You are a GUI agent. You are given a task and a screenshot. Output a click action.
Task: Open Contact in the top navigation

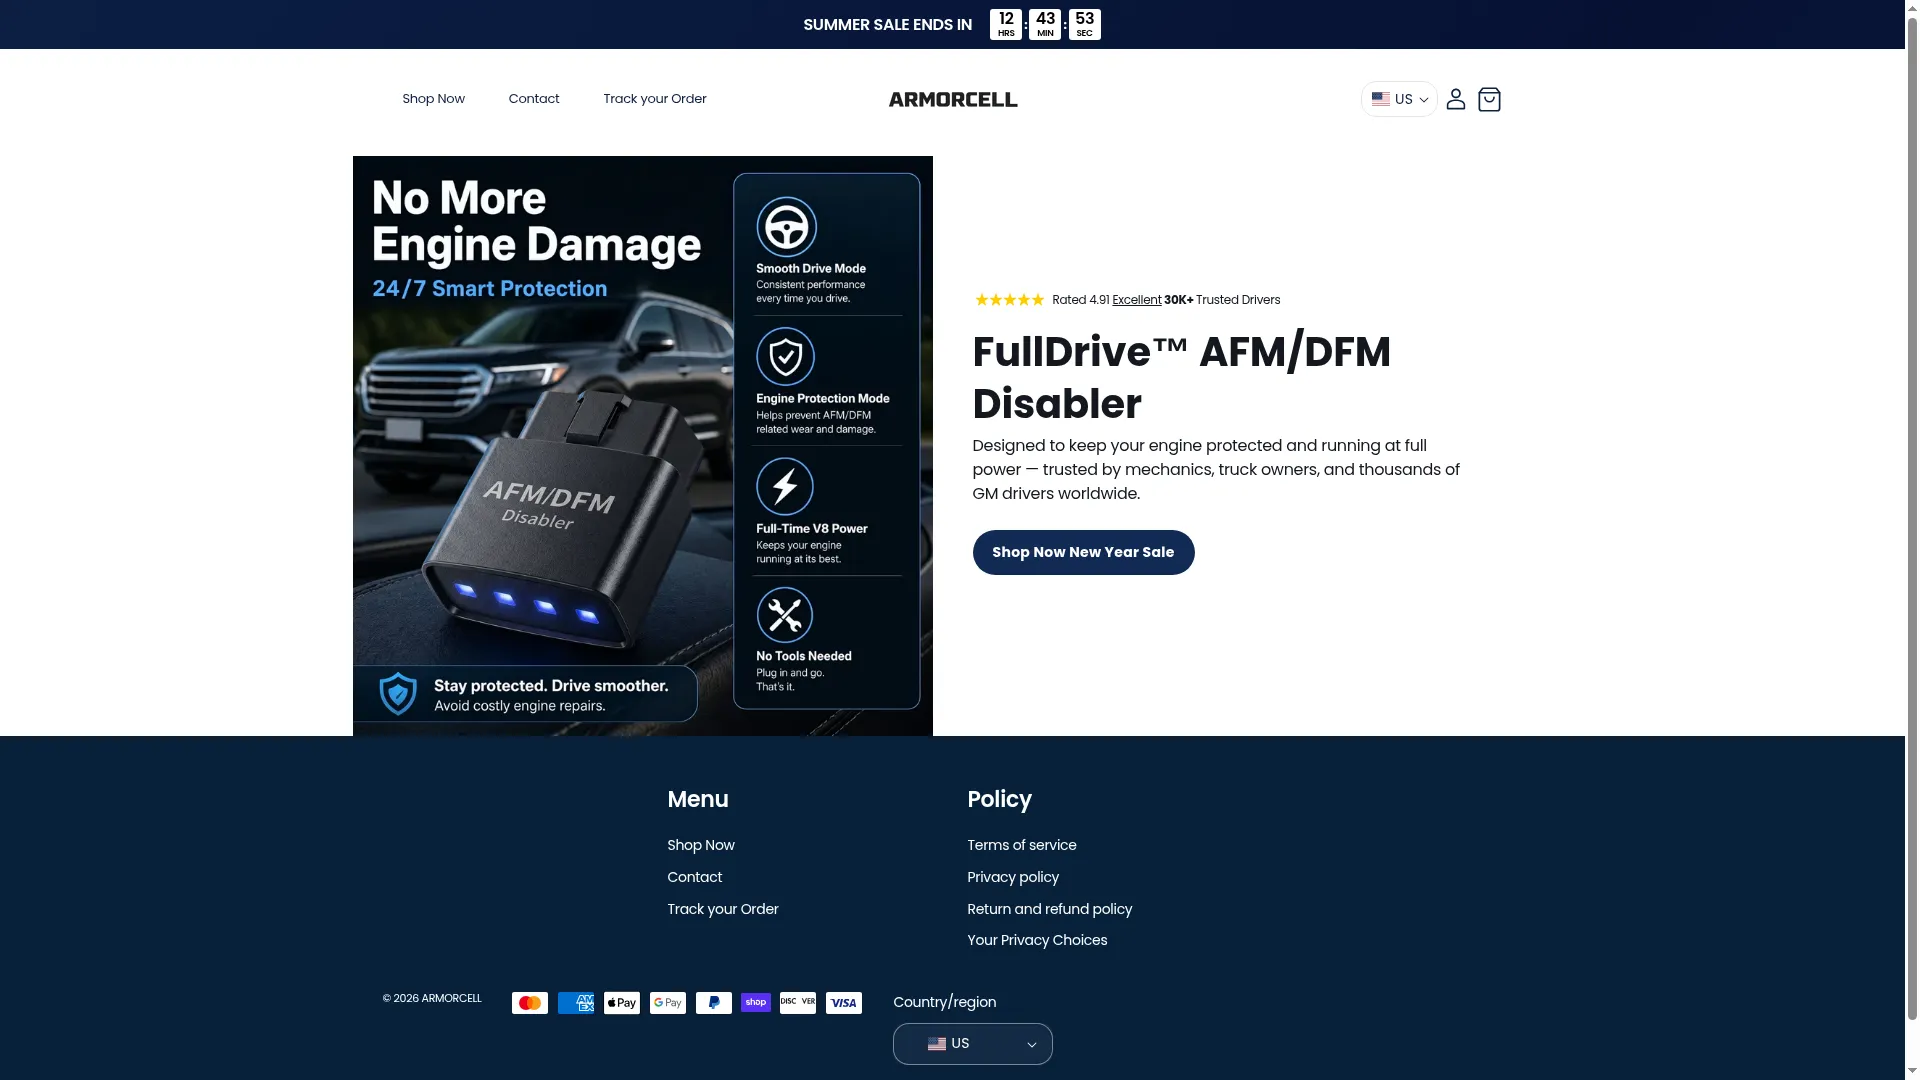(x=534, y=99)
